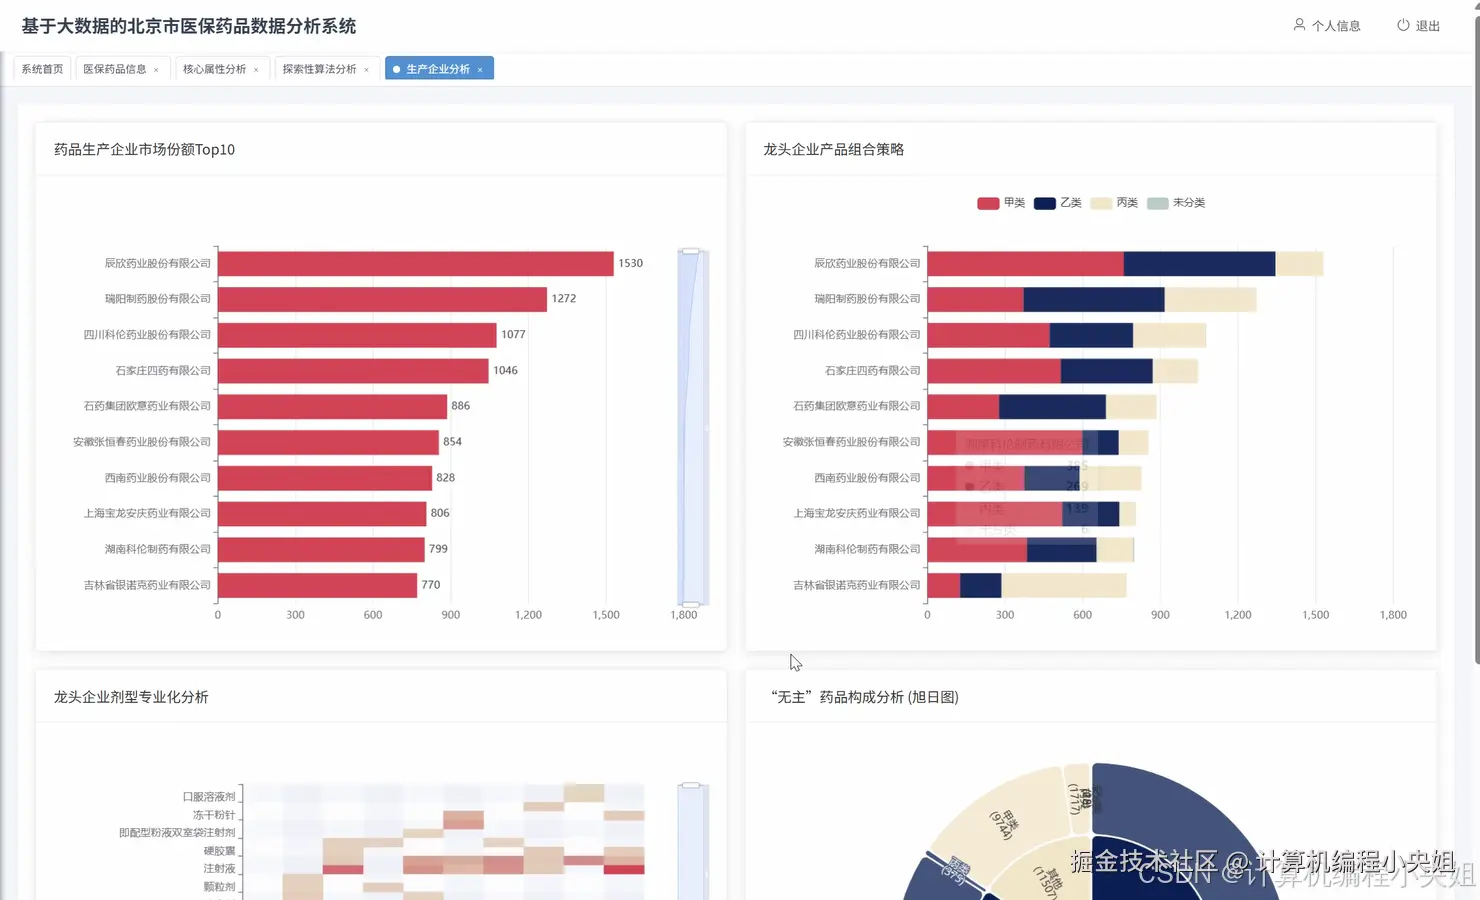Screen dimensions: 1480x900
Task: Click the bar labeled 806
Action: click(322, 513)
